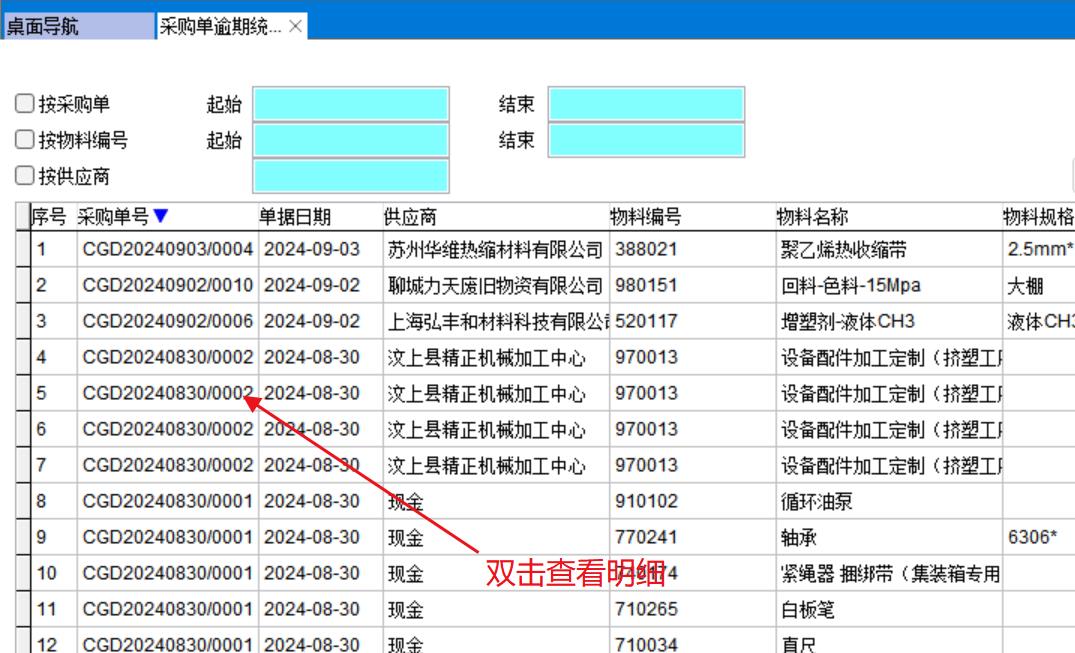Click supplier 聊城力天废旧物资有限公司 cell
This screenshot has height=653, width=1075.
(495, 286)
